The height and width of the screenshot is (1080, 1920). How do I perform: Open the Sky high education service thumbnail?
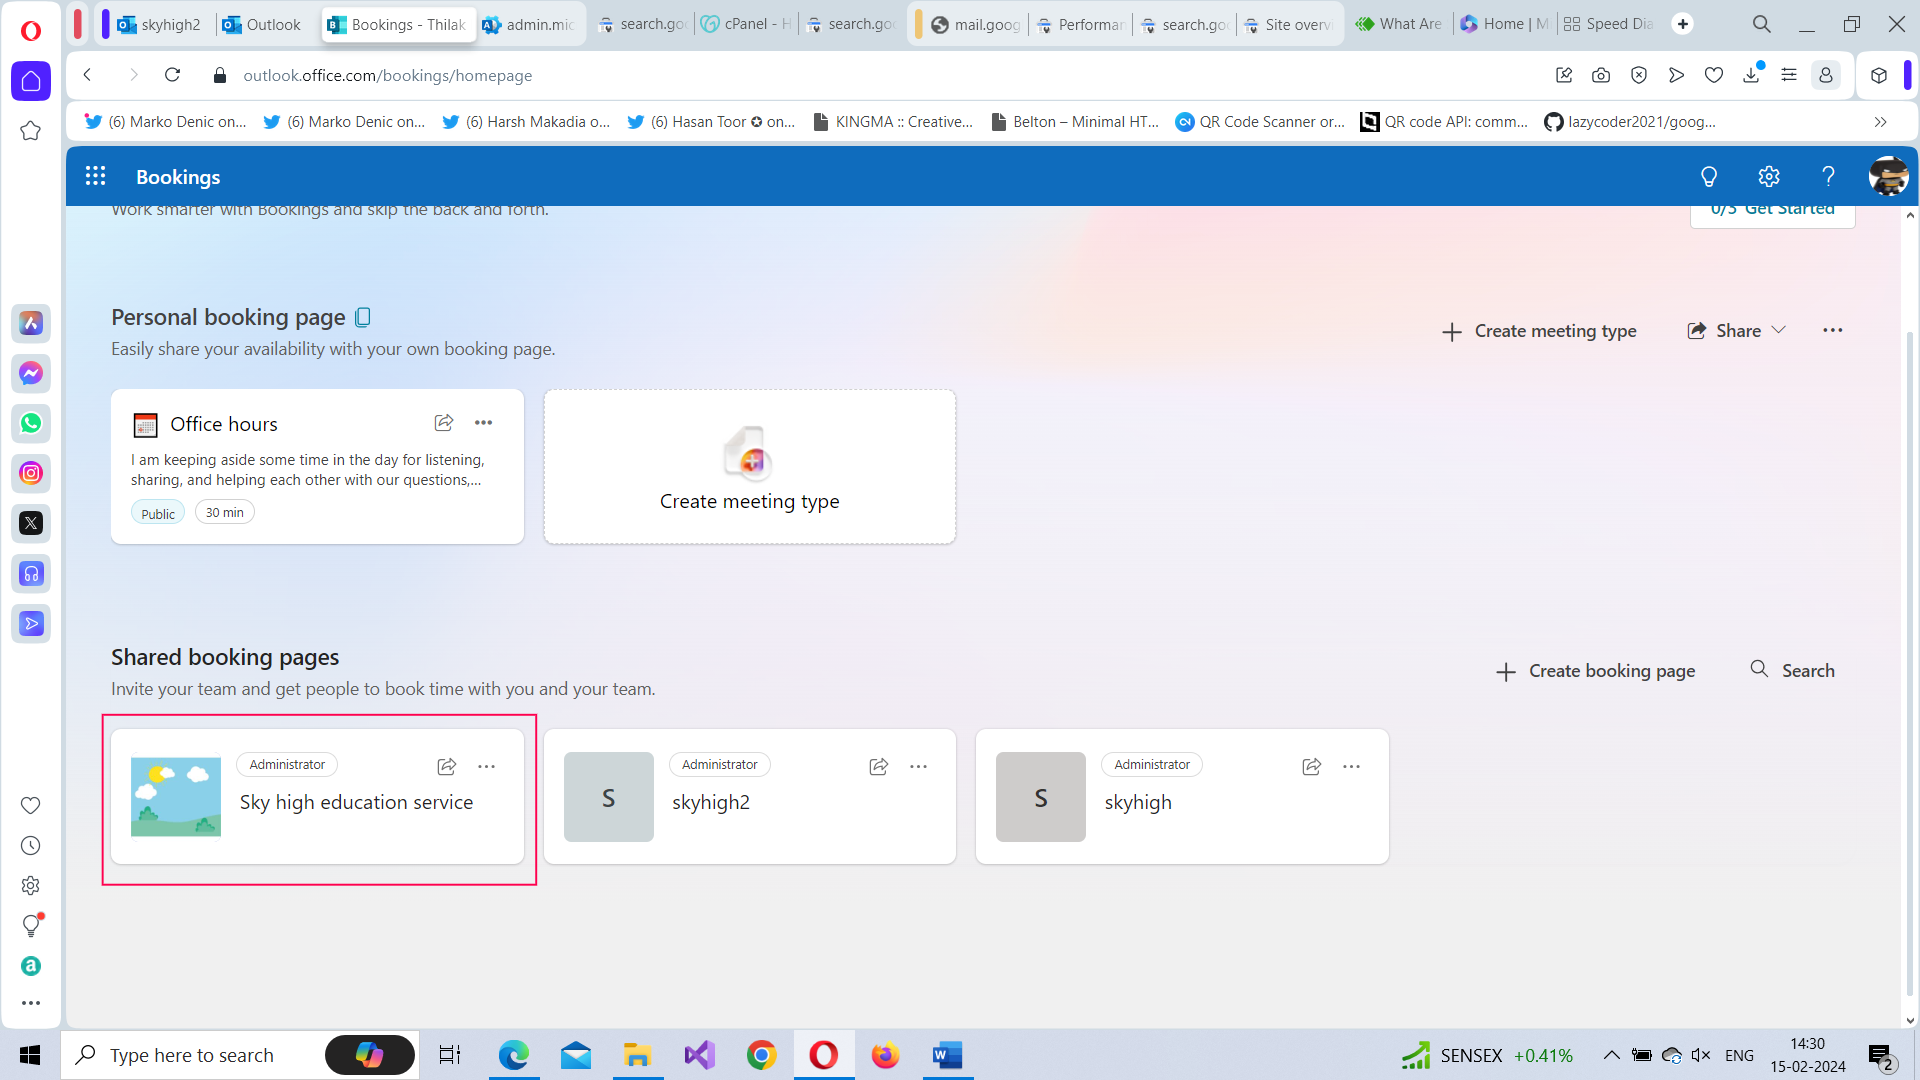[176, 796]
